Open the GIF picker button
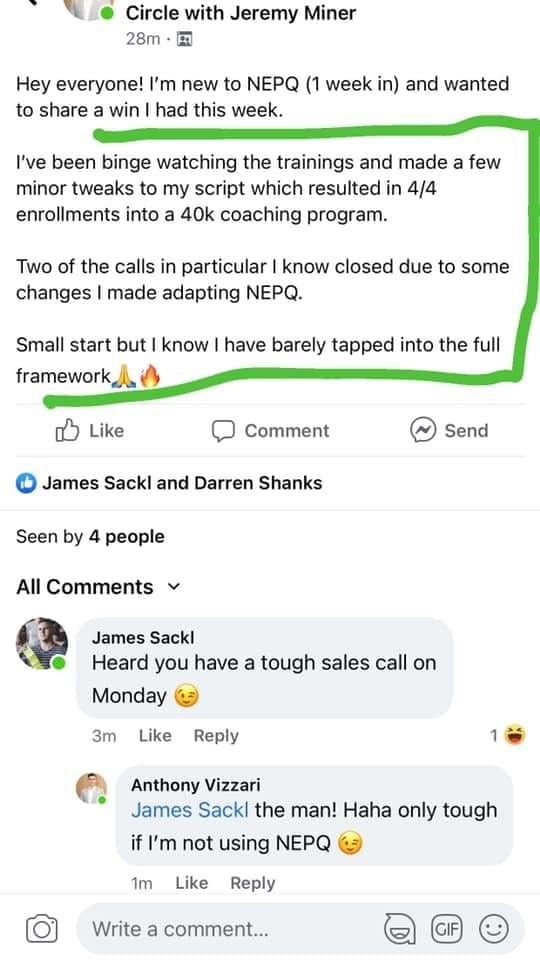Image resolution: width=540 pixels, height=960 pixels. pos(447,929)
